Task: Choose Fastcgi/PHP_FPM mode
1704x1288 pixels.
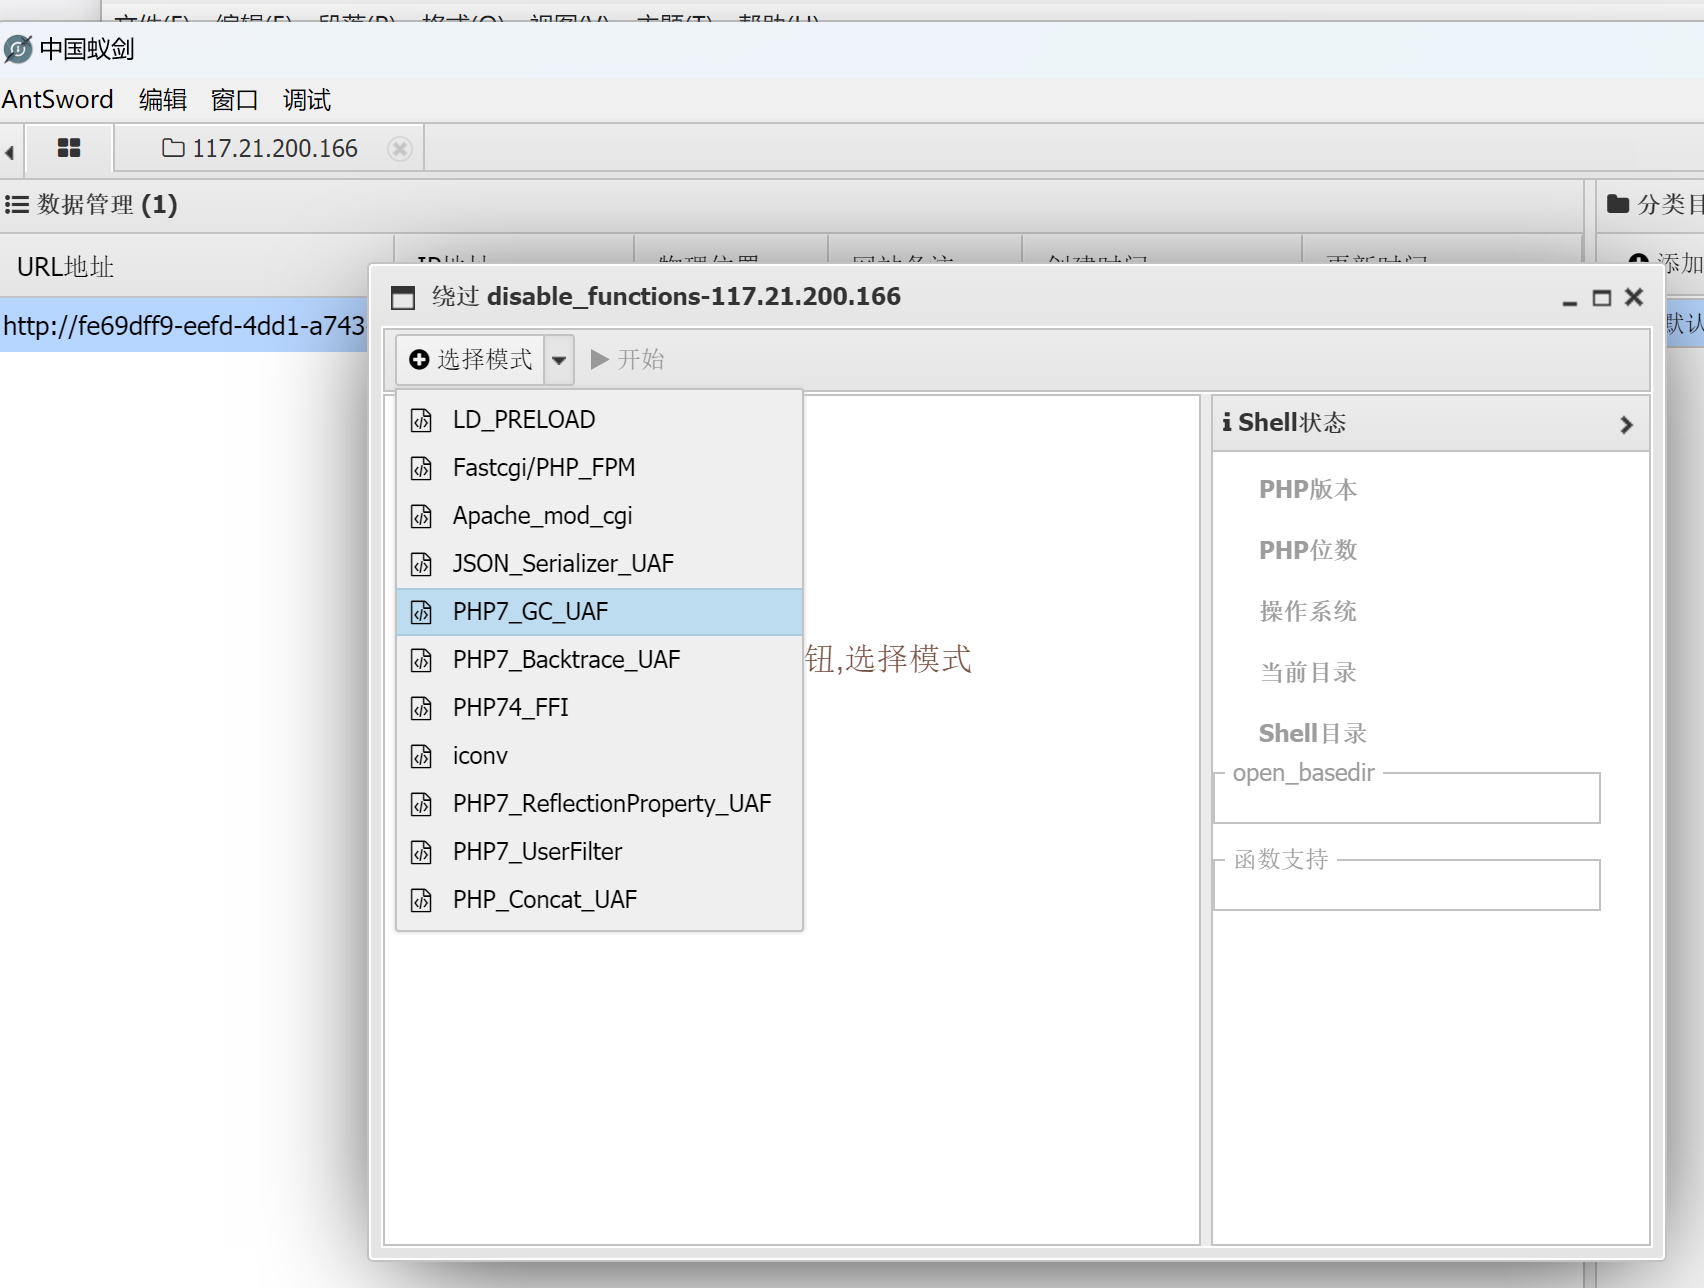Action: (599, 467)
